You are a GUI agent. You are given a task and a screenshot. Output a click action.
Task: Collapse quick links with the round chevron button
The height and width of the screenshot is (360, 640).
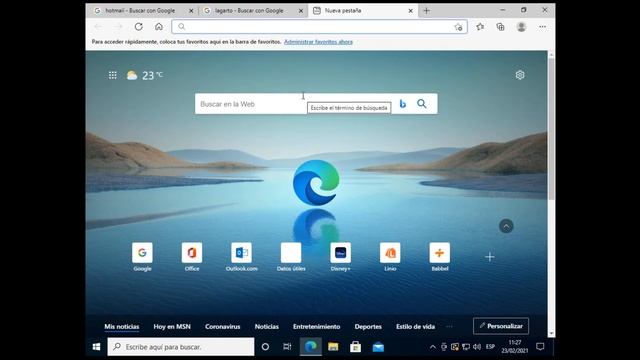[506, 226]
